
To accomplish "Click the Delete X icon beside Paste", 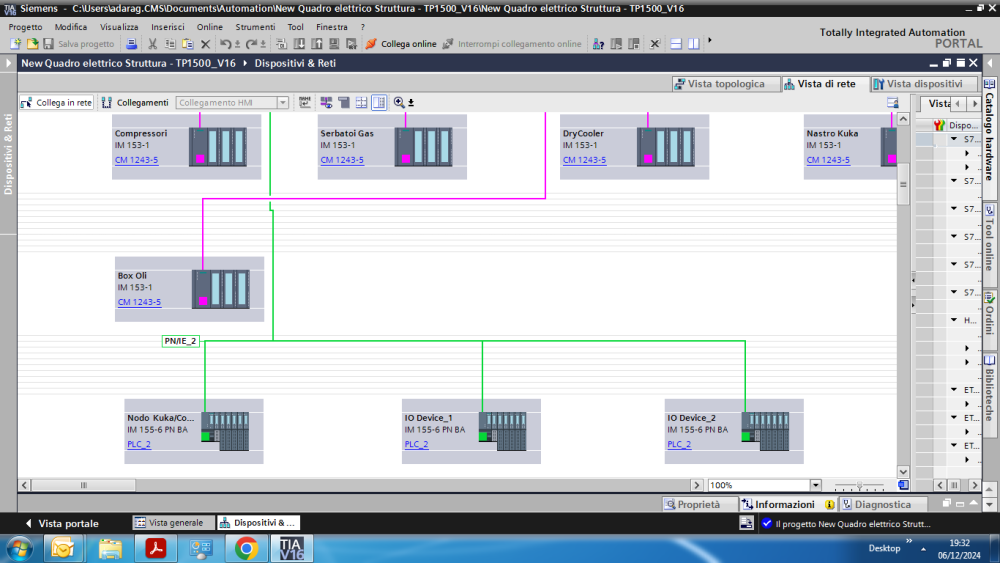I will pos(205,44).
